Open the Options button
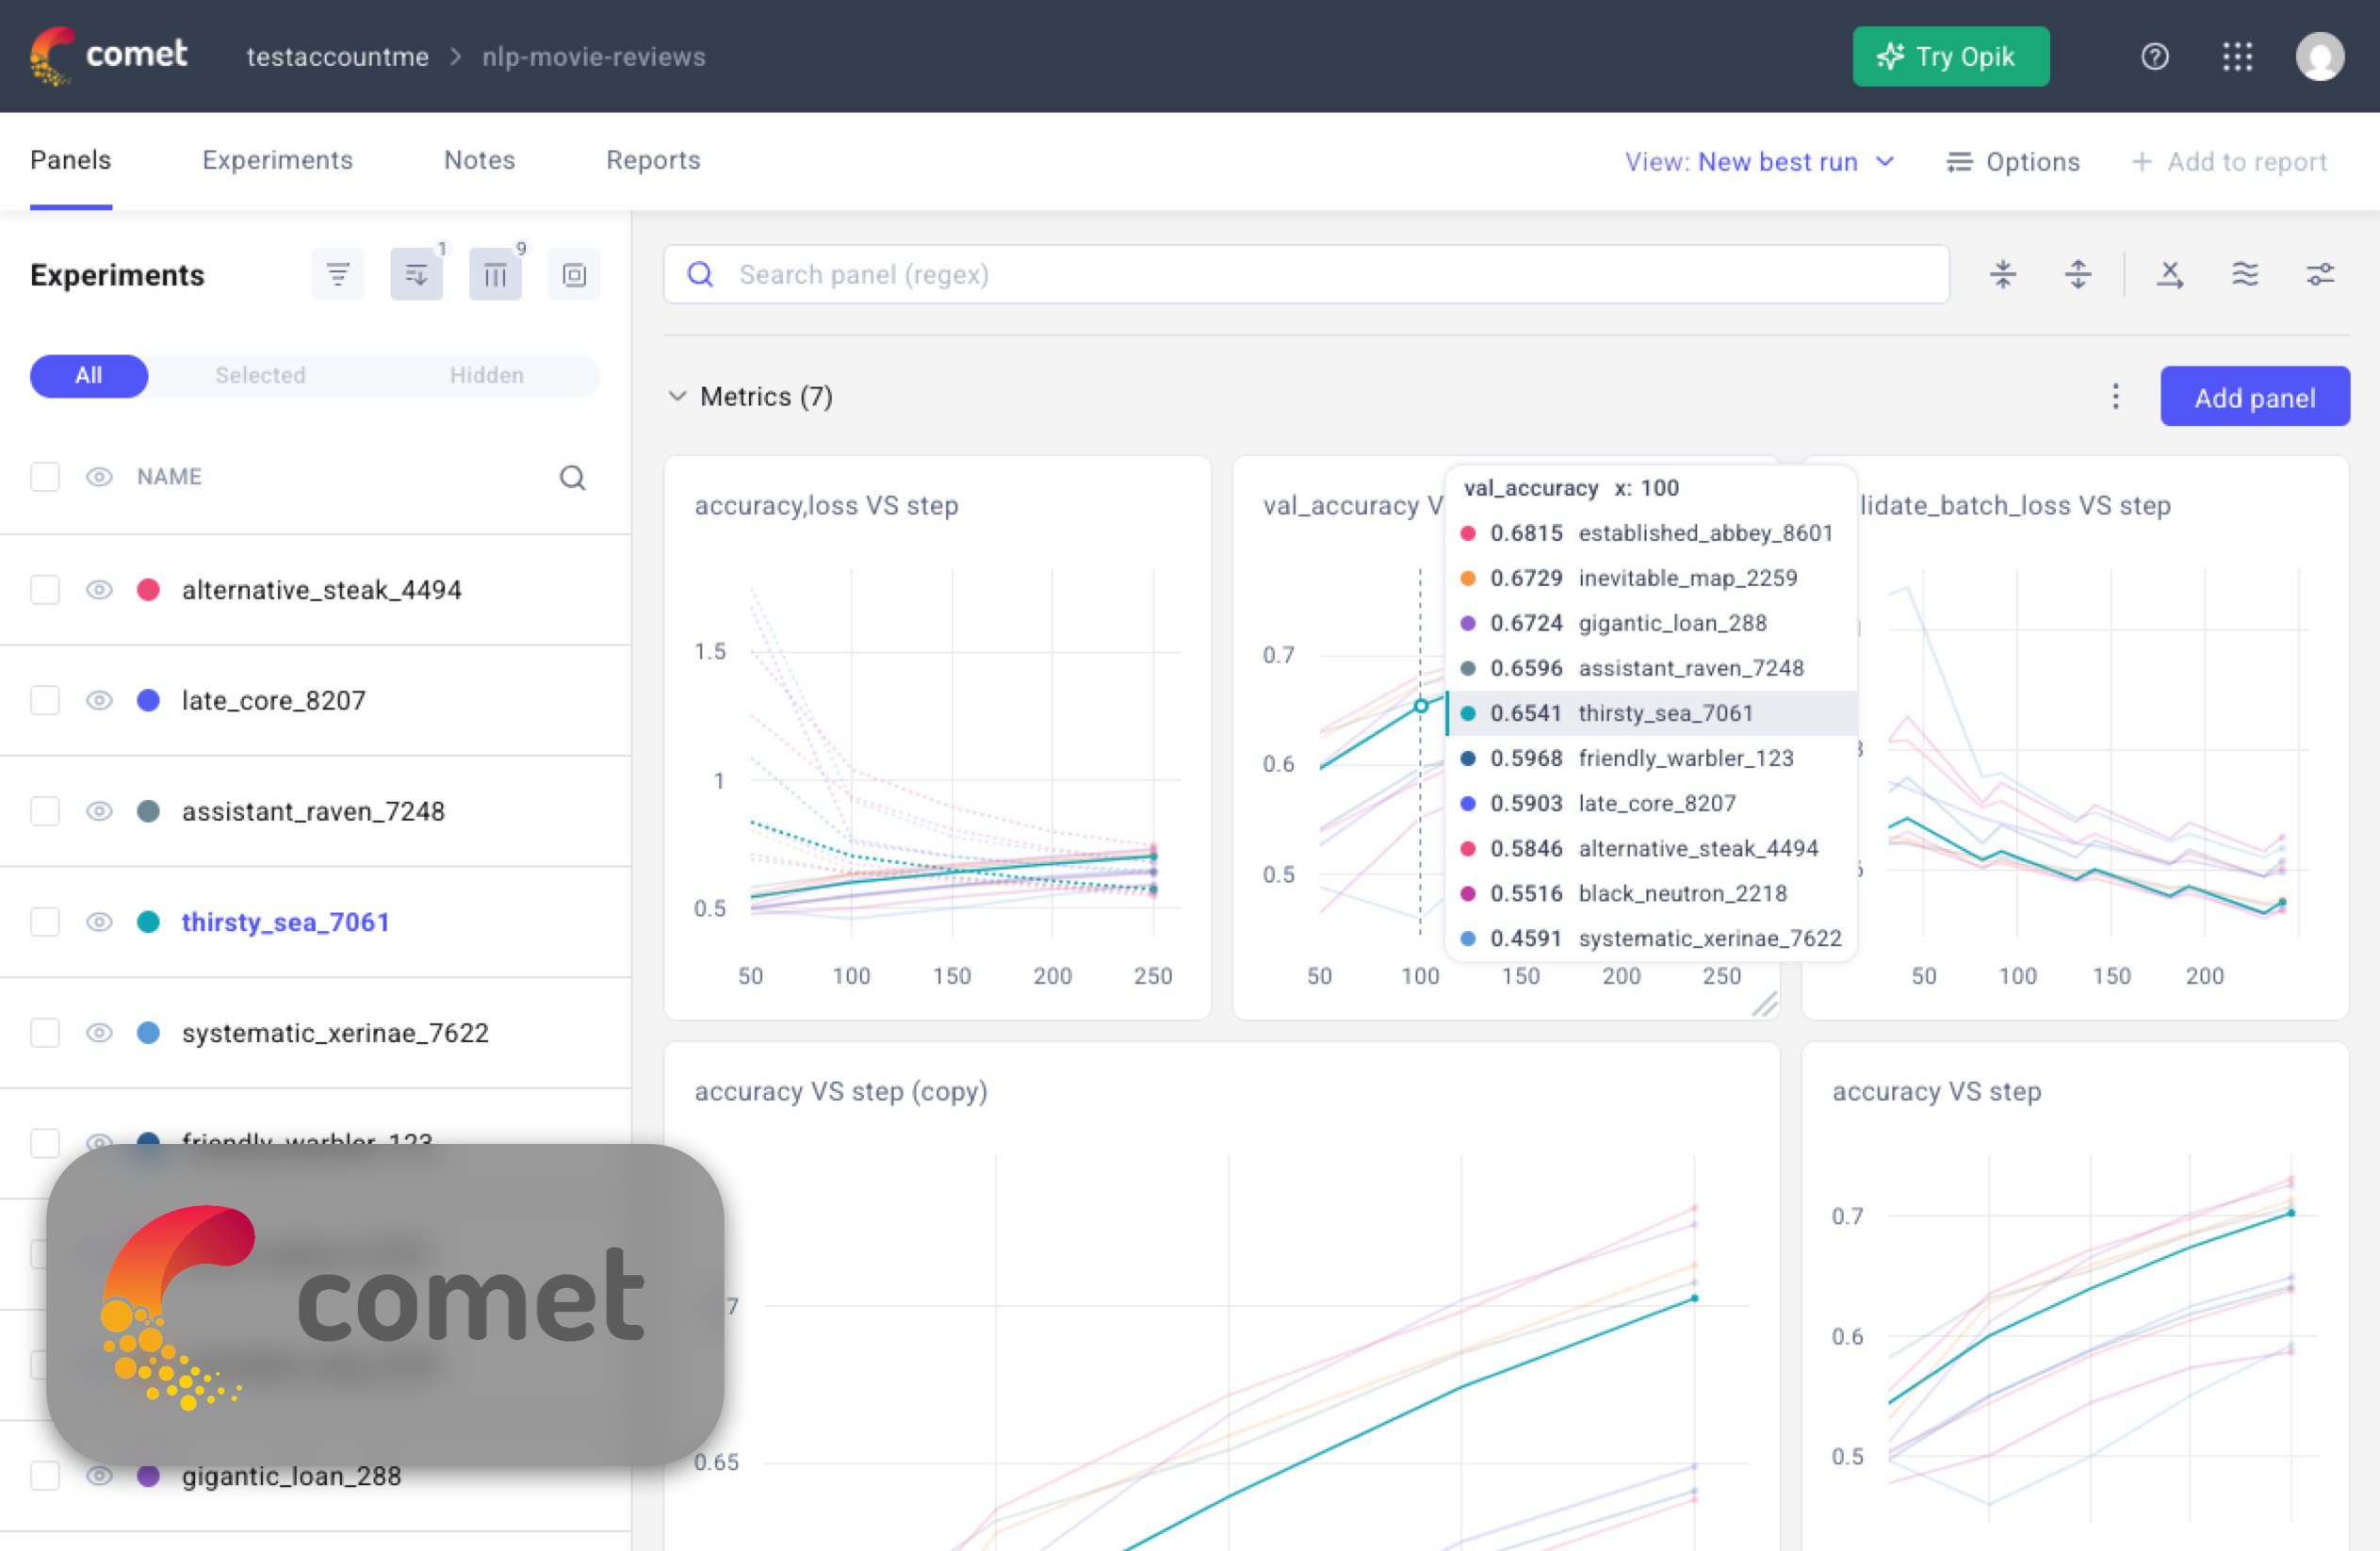 click(2013, 162)
